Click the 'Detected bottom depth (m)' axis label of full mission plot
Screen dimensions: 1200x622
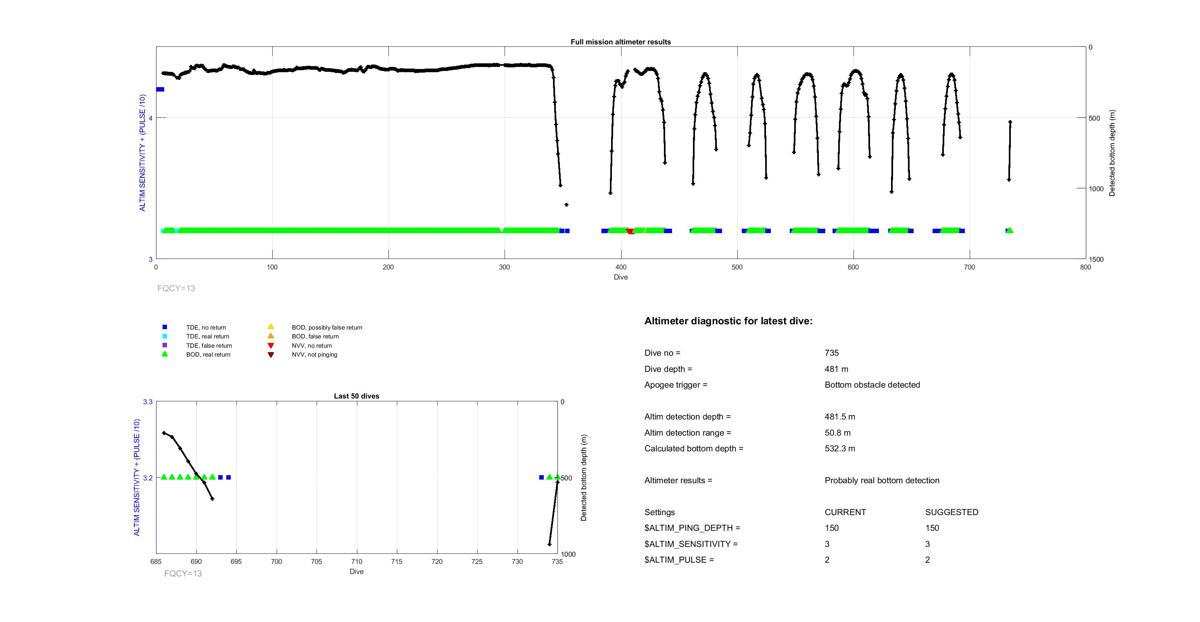point(1112,153)
